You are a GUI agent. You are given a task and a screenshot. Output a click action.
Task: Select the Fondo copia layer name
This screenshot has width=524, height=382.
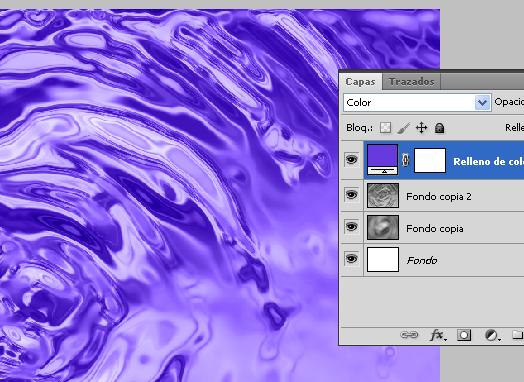[x=435, y=229]
